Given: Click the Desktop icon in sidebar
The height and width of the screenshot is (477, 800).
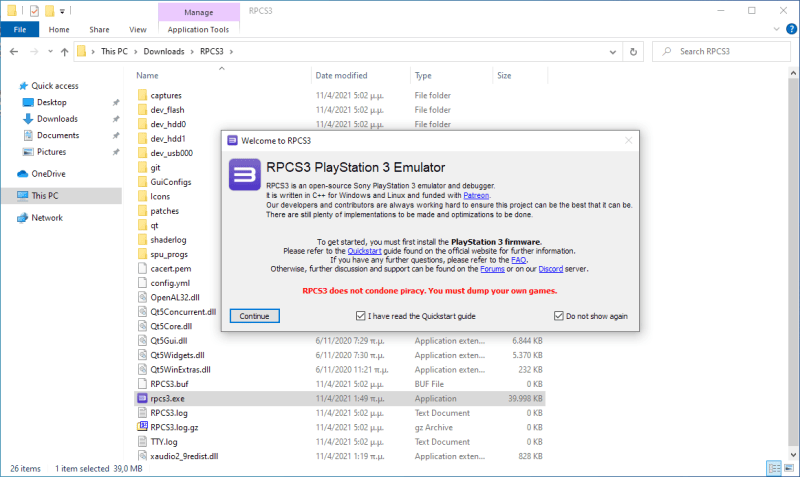Looking at the screenshot, I should point(28,103).
